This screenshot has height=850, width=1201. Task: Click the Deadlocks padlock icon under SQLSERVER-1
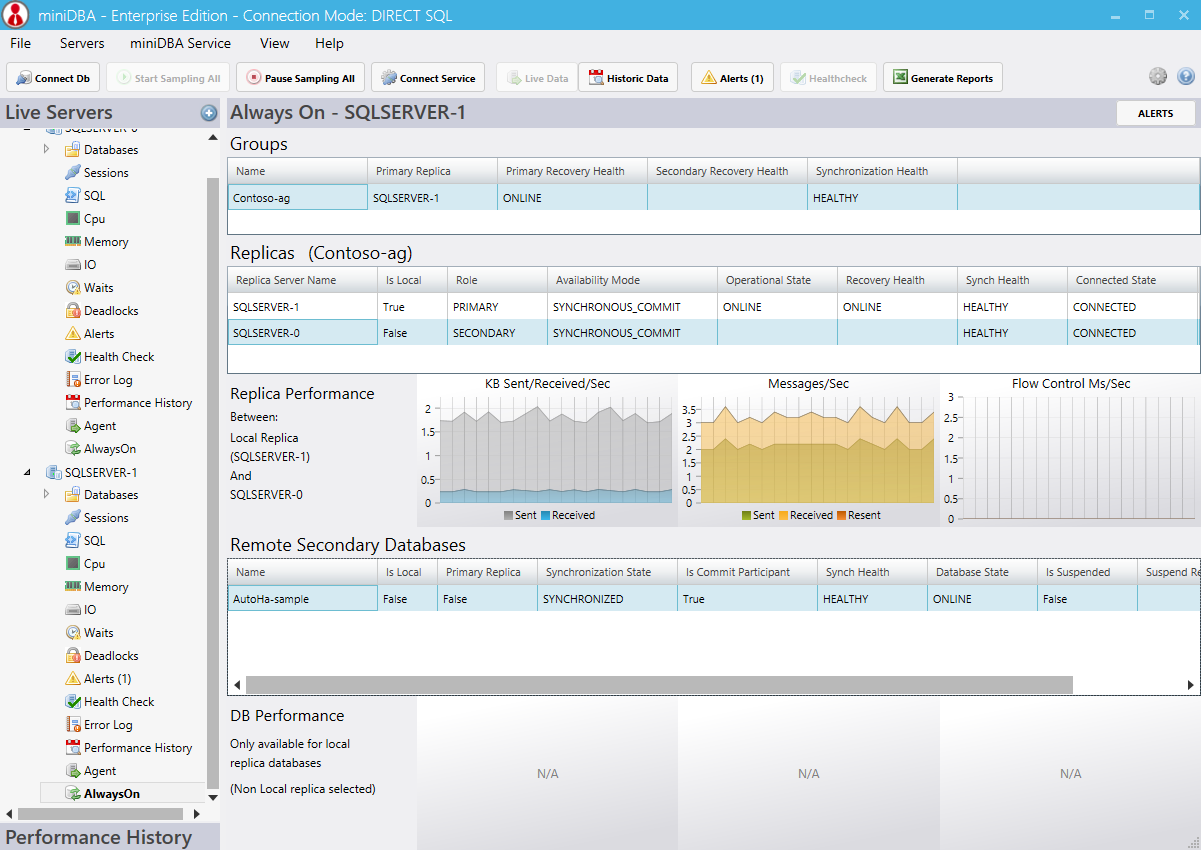tap(73, 656)
